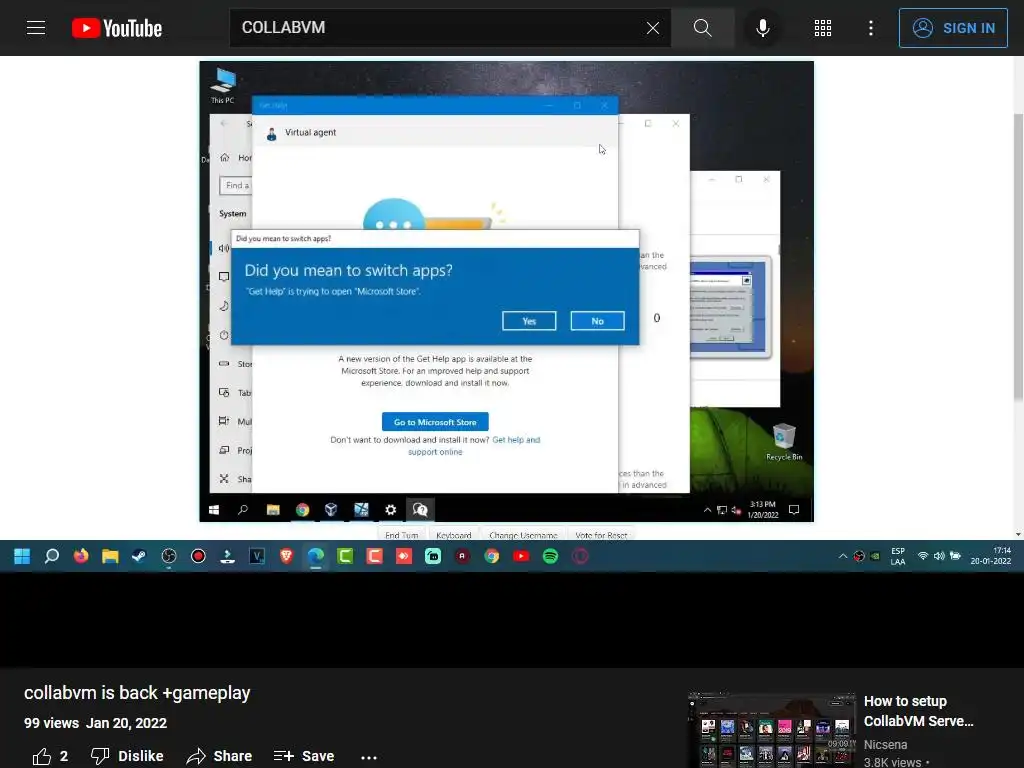Select the This PC desktop icon in video
Viewport: 1024px width, 768px height.
pos(223,85)
